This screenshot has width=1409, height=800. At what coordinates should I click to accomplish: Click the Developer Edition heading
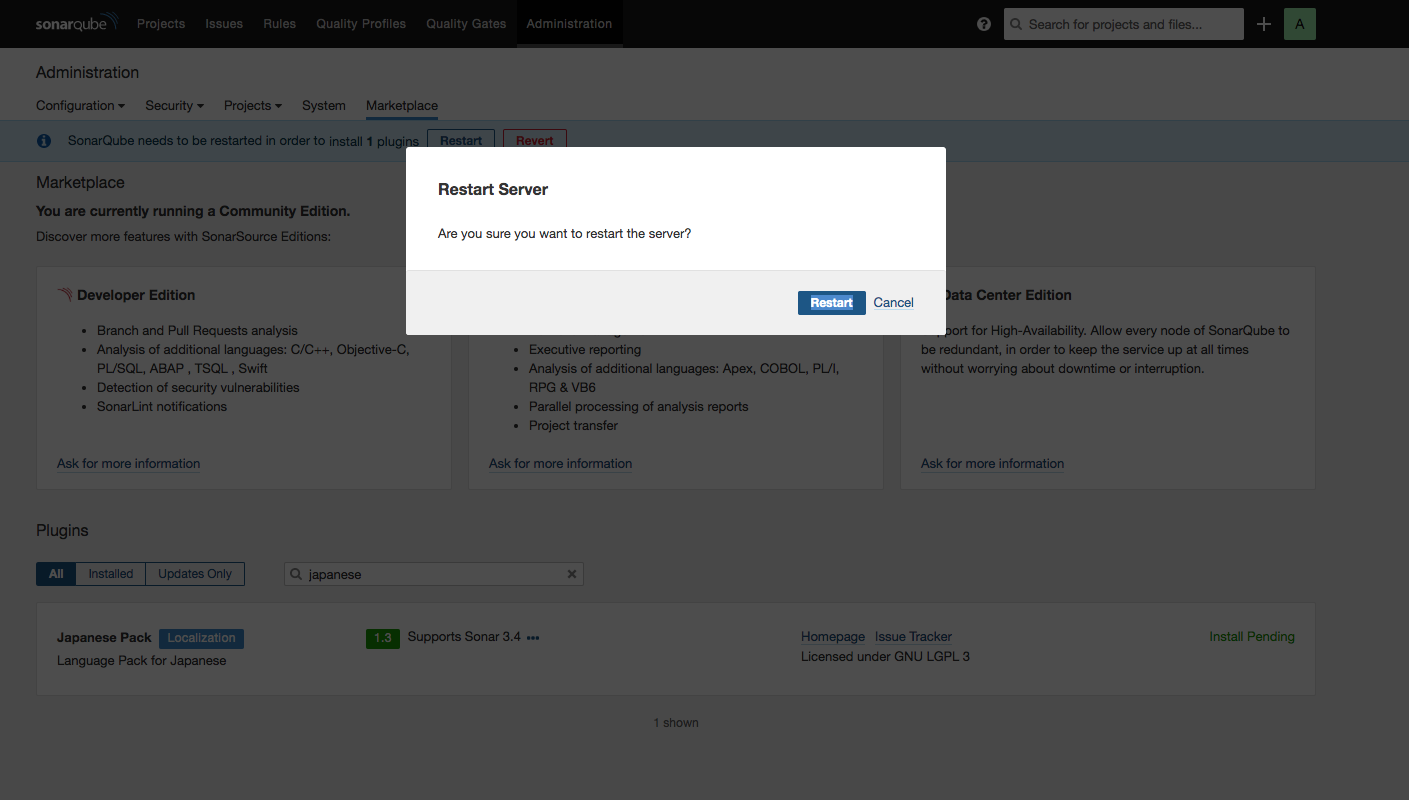point(136,296)
